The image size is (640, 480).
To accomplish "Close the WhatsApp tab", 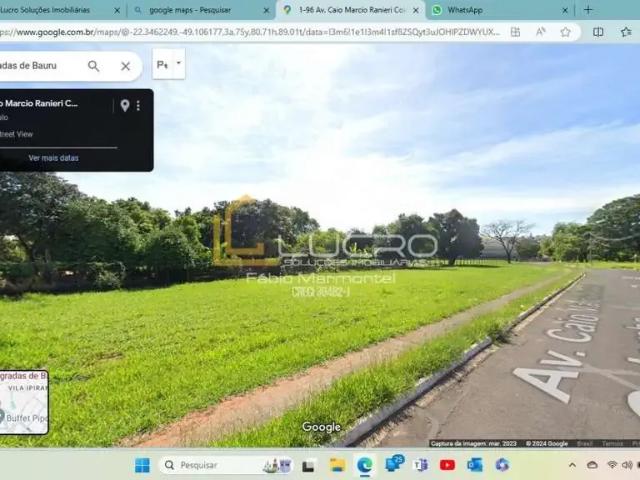I will (565, 10).
